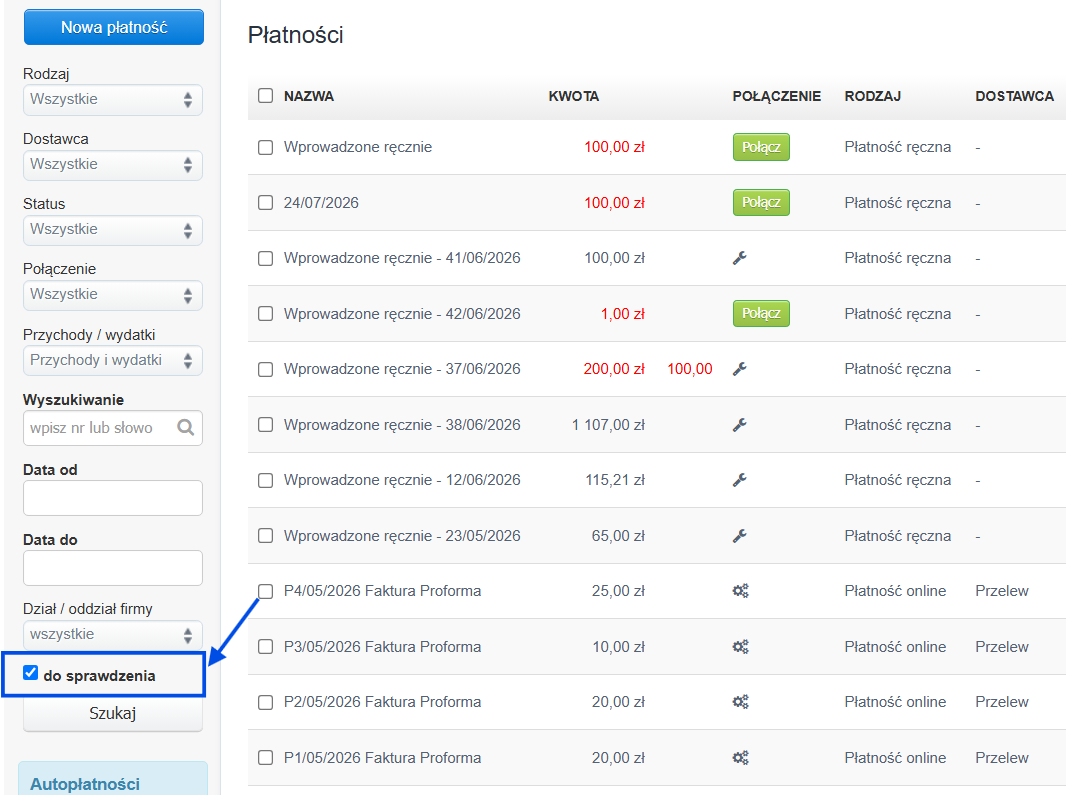Sort by the DOSTAWCA column header

click(x=1014, y=96)
